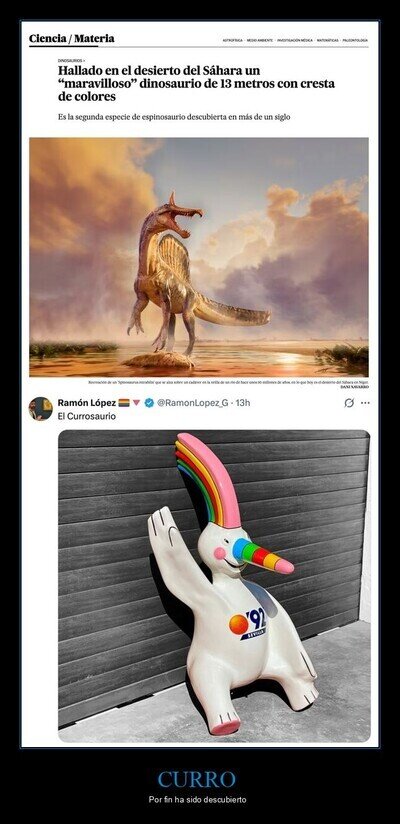400x824 pixels.
Task: Open the Ciencia / Materia section header
Action: point(71,38)
